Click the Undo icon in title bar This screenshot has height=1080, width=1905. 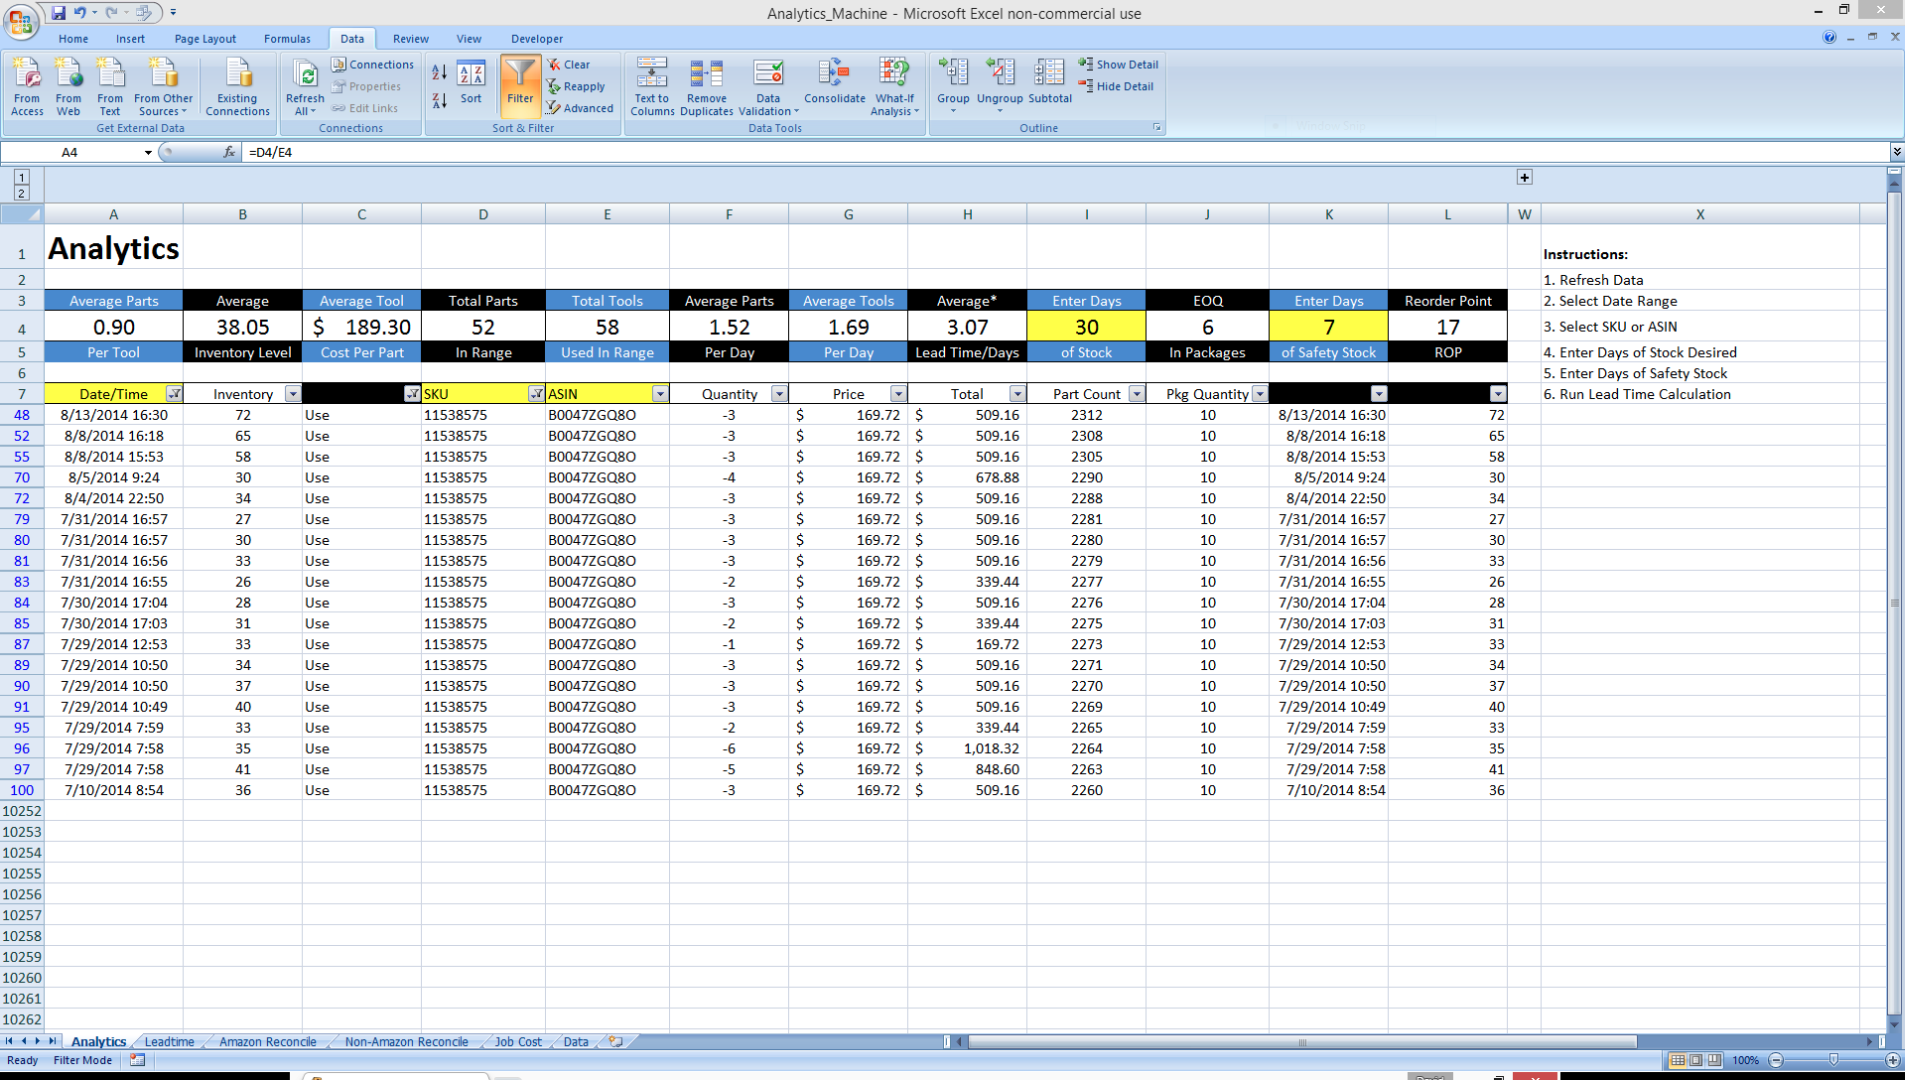pyautogui.click(x=80, y=13)
